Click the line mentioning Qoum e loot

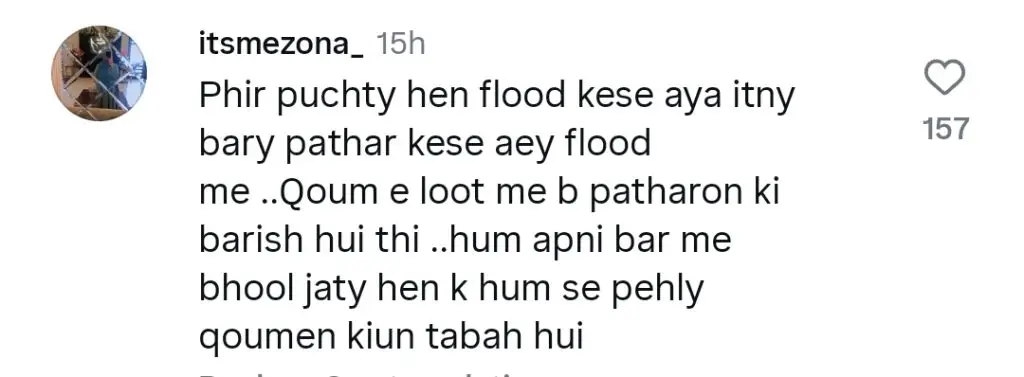(x=490, y=193)
